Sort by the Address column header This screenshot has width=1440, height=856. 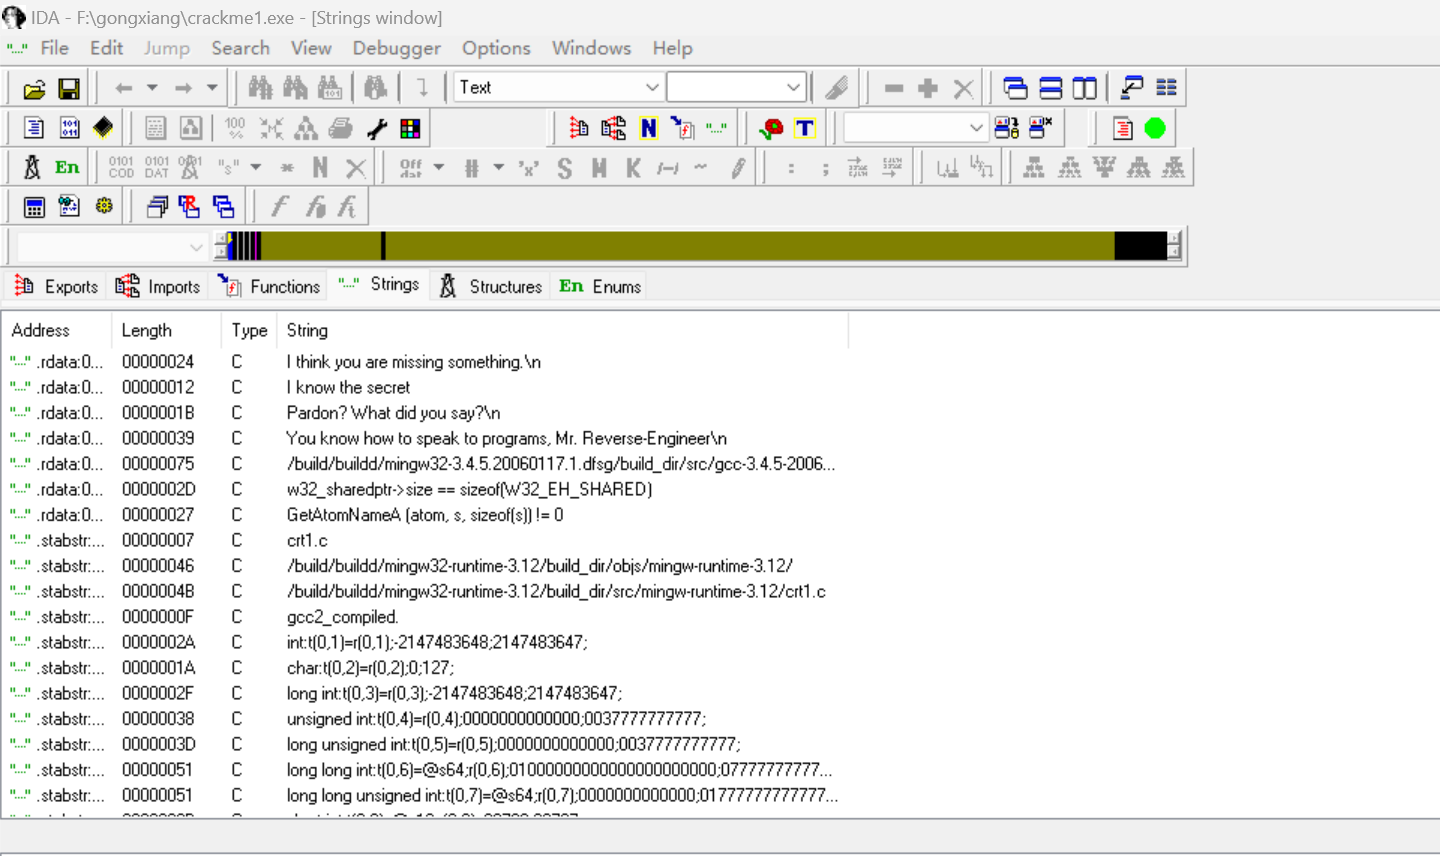pyautogui.click(x=57, y=330)
